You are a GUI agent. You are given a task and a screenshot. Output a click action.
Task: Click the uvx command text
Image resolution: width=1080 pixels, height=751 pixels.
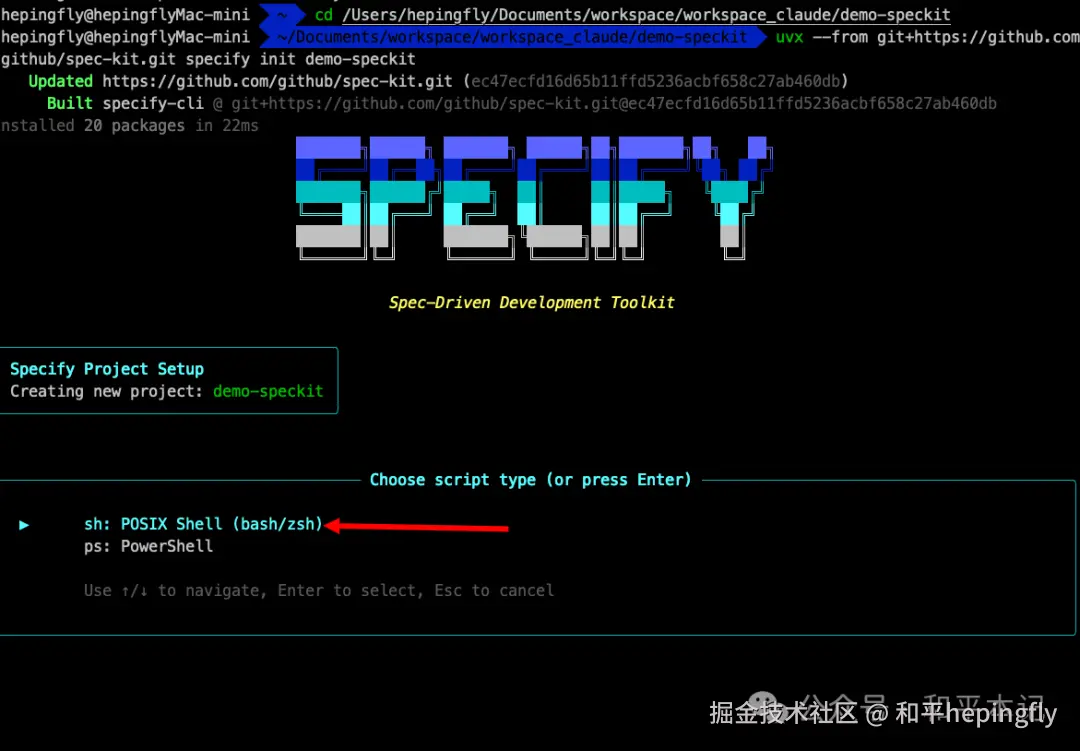(x=789, y=37)
